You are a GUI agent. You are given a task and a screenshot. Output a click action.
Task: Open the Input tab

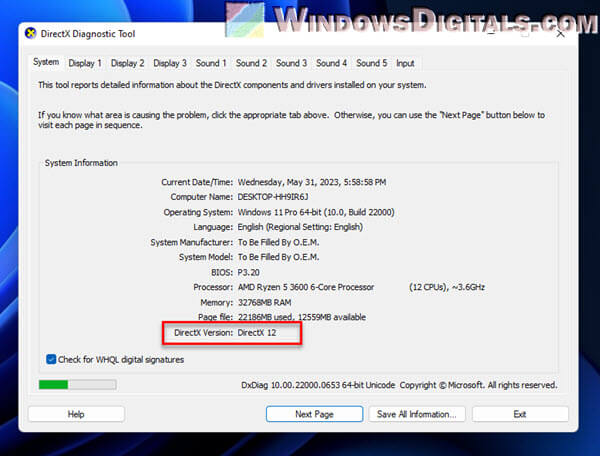coord(405,63)
